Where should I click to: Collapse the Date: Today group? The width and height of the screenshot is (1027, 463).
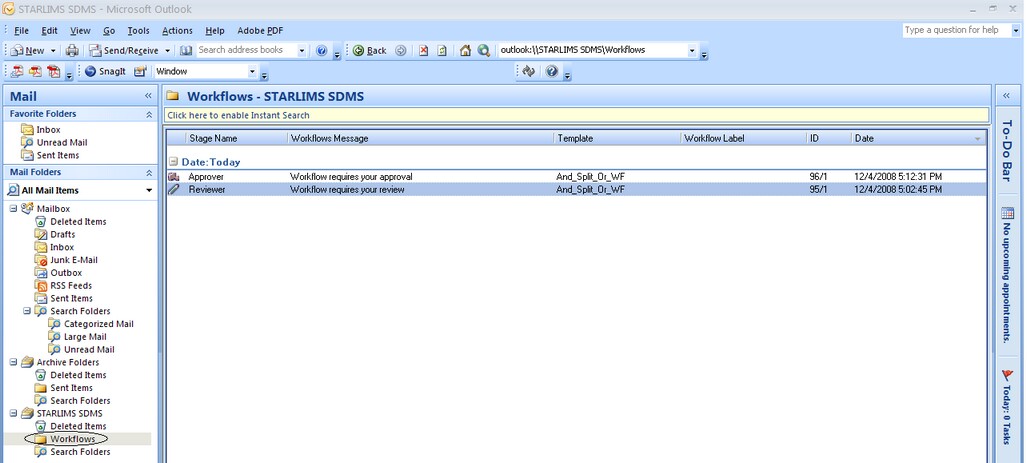(174, 161)
